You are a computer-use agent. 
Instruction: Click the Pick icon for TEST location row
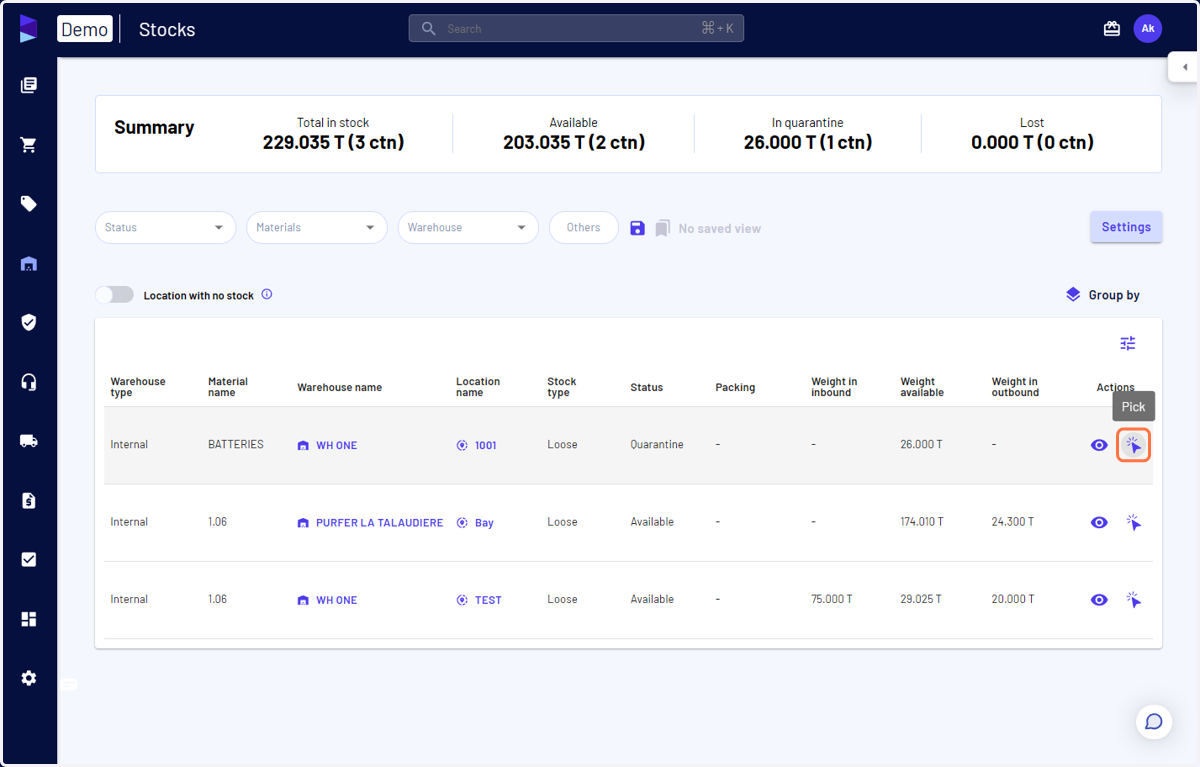pyautogui.click(x=1133, y=600)
